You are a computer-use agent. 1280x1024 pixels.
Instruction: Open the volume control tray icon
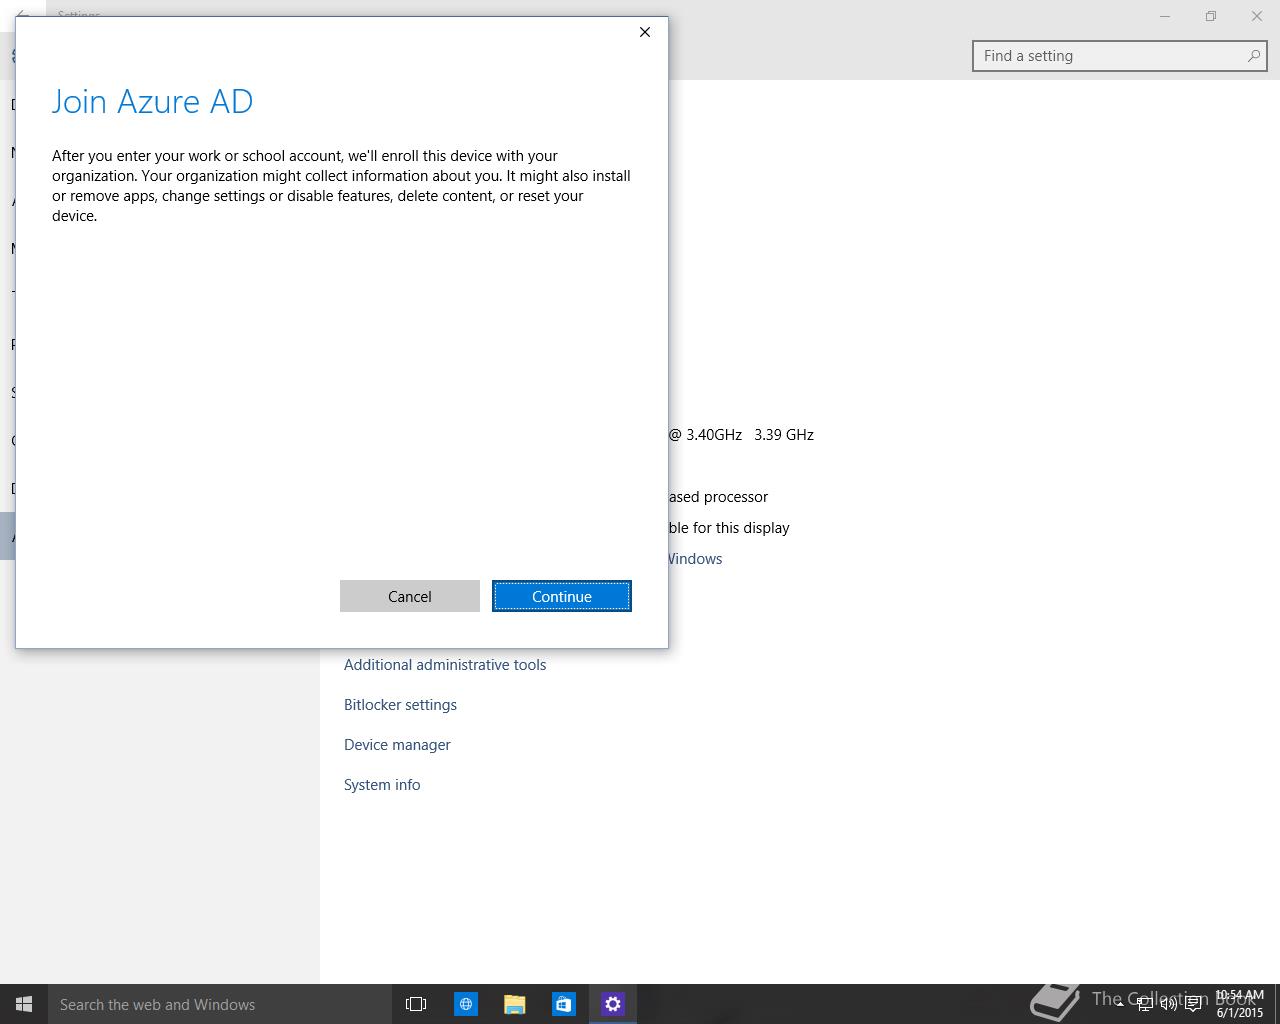point(1168,1004)
